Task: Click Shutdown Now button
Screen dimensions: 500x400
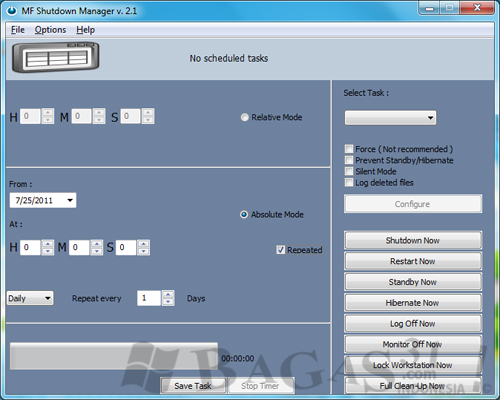Action: point(413,240)
